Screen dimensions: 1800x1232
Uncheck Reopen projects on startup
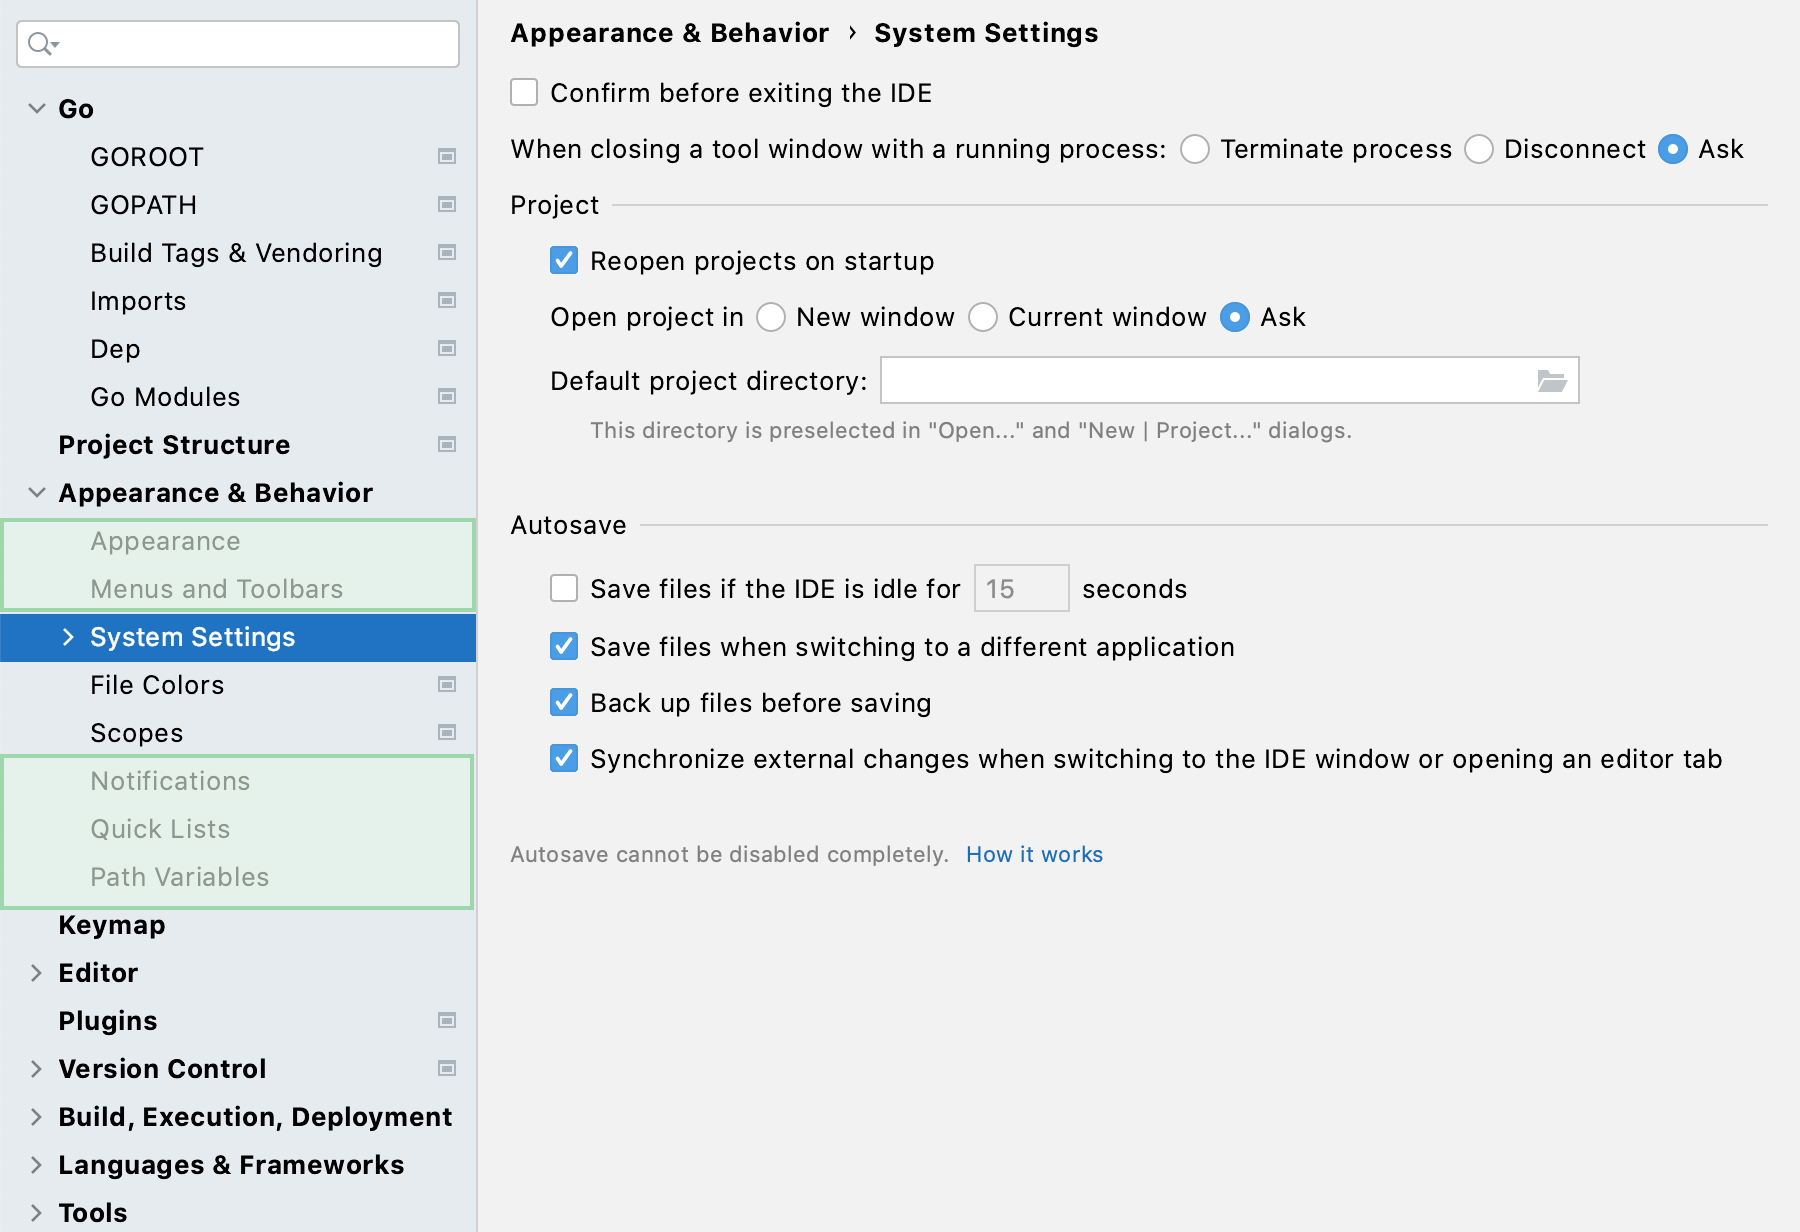point(564,261)
